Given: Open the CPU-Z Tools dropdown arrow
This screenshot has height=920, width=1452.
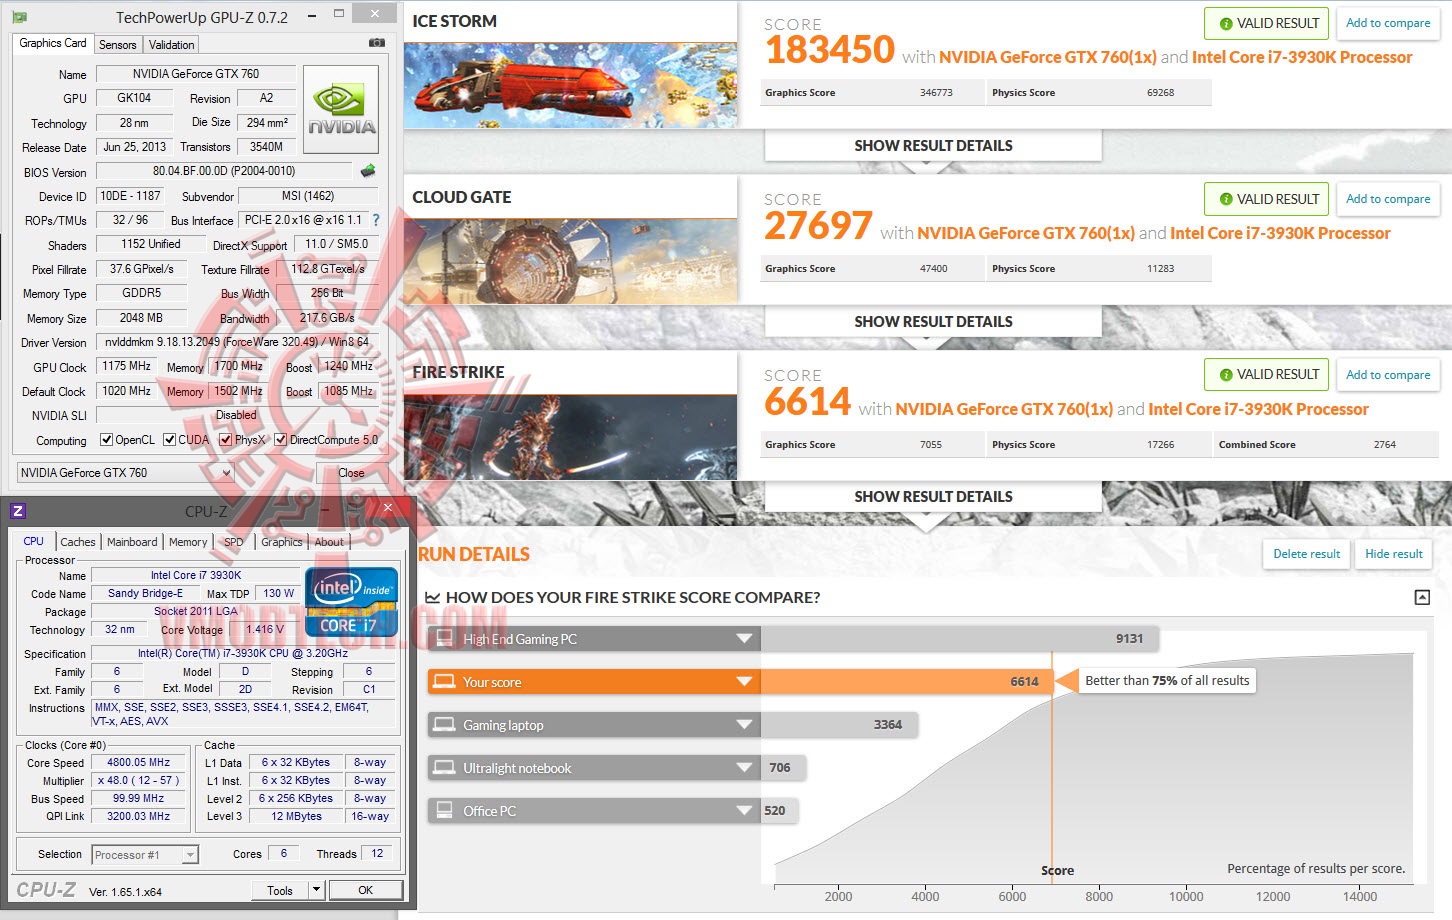Looking at the screenshot, I should (x=316, y=890).
